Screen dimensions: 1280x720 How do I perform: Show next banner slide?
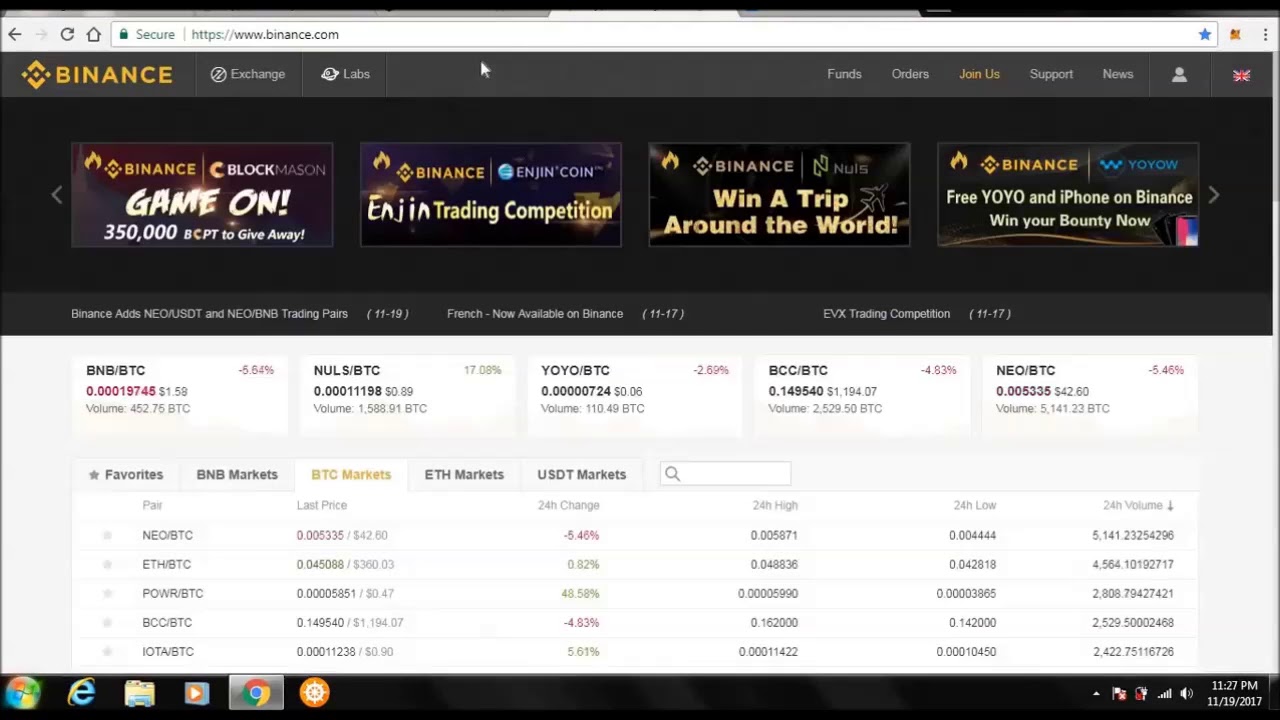pyautogui.click(x=1213, y=195)
